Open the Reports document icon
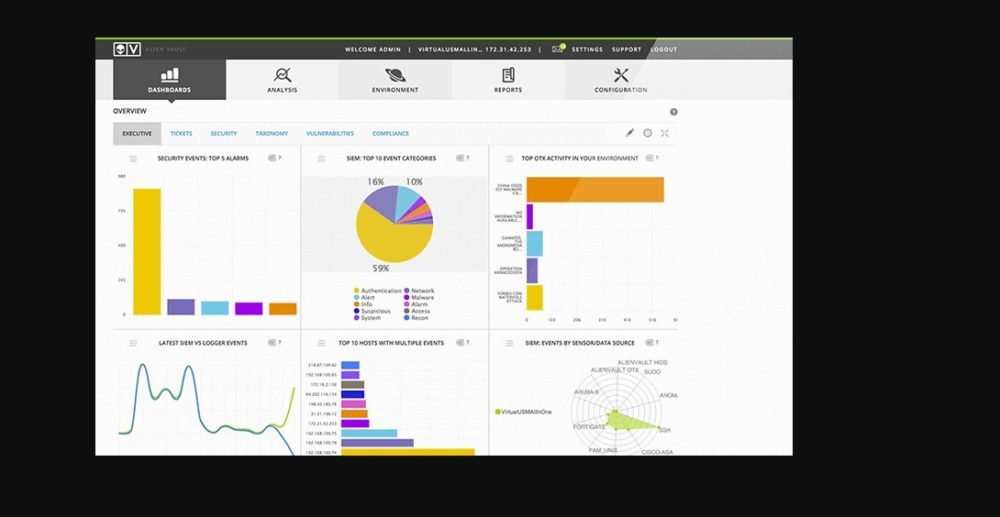The image size is (1000, 517). pyautogui.click(x=508, y=79)
